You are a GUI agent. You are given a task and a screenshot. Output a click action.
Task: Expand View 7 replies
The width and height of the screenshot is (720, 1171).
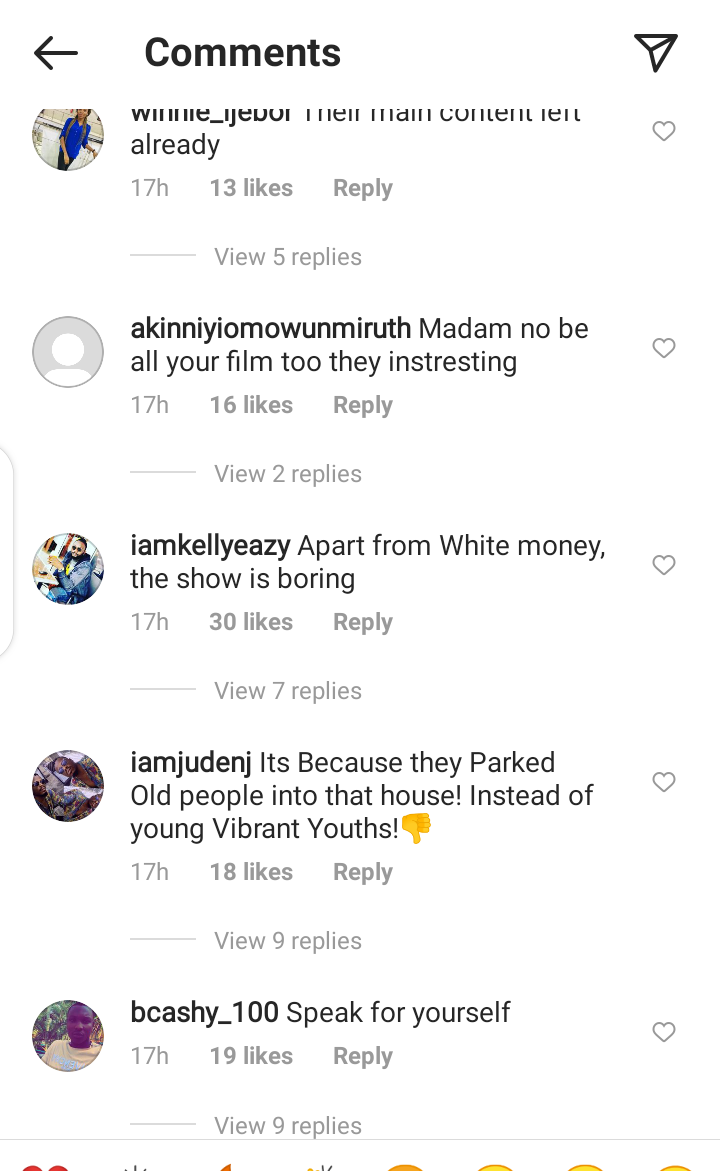click(x=288, y=691)
